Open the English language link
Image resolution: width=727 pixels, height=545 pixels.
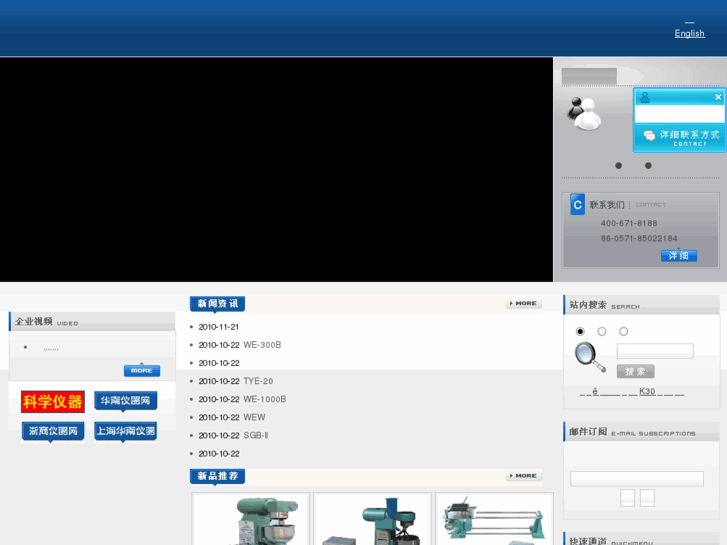[x=689, y=33]
